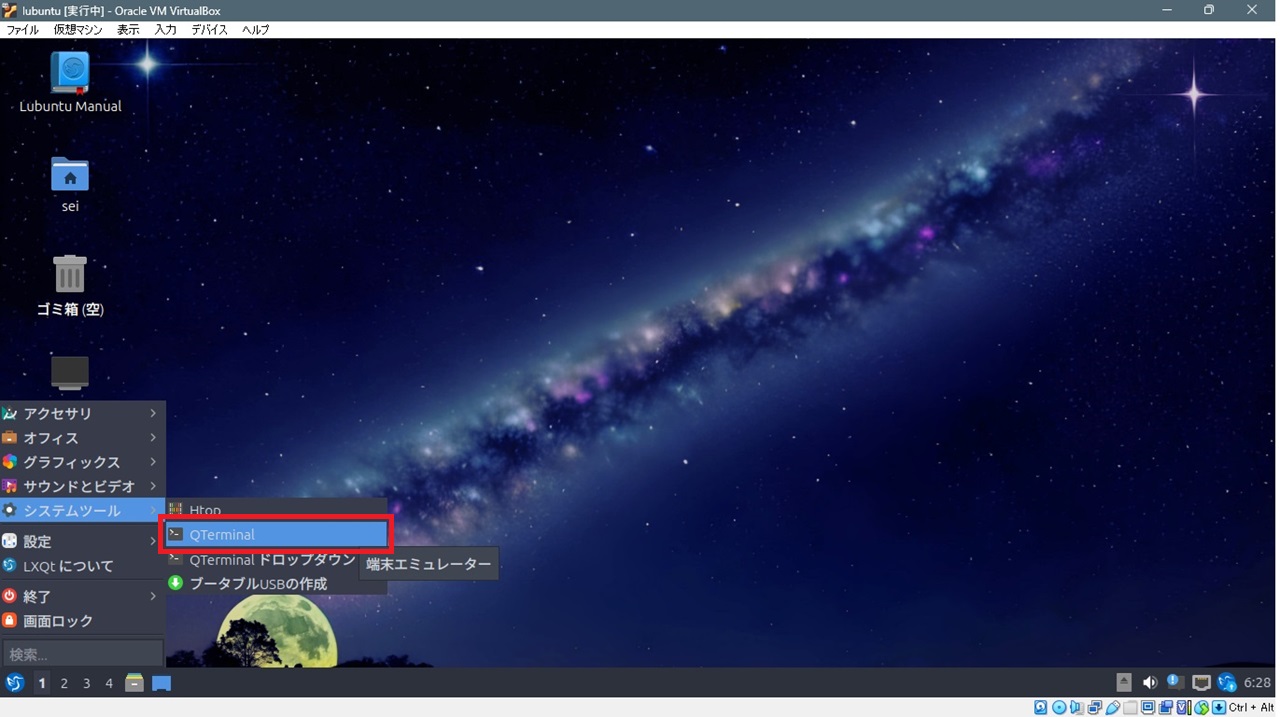1280x717 pixels.
Task: Open the removable media eject tray icon
Action: pos(1124,683)
